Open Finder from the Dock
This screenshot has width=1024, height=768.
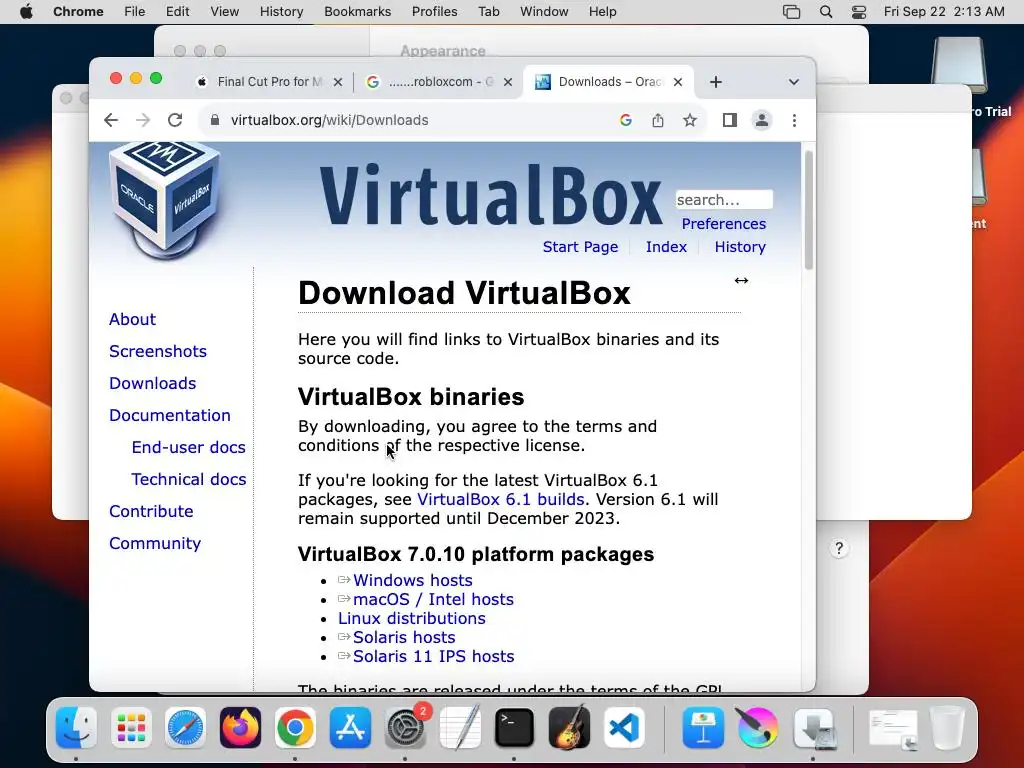click(76, 727)
